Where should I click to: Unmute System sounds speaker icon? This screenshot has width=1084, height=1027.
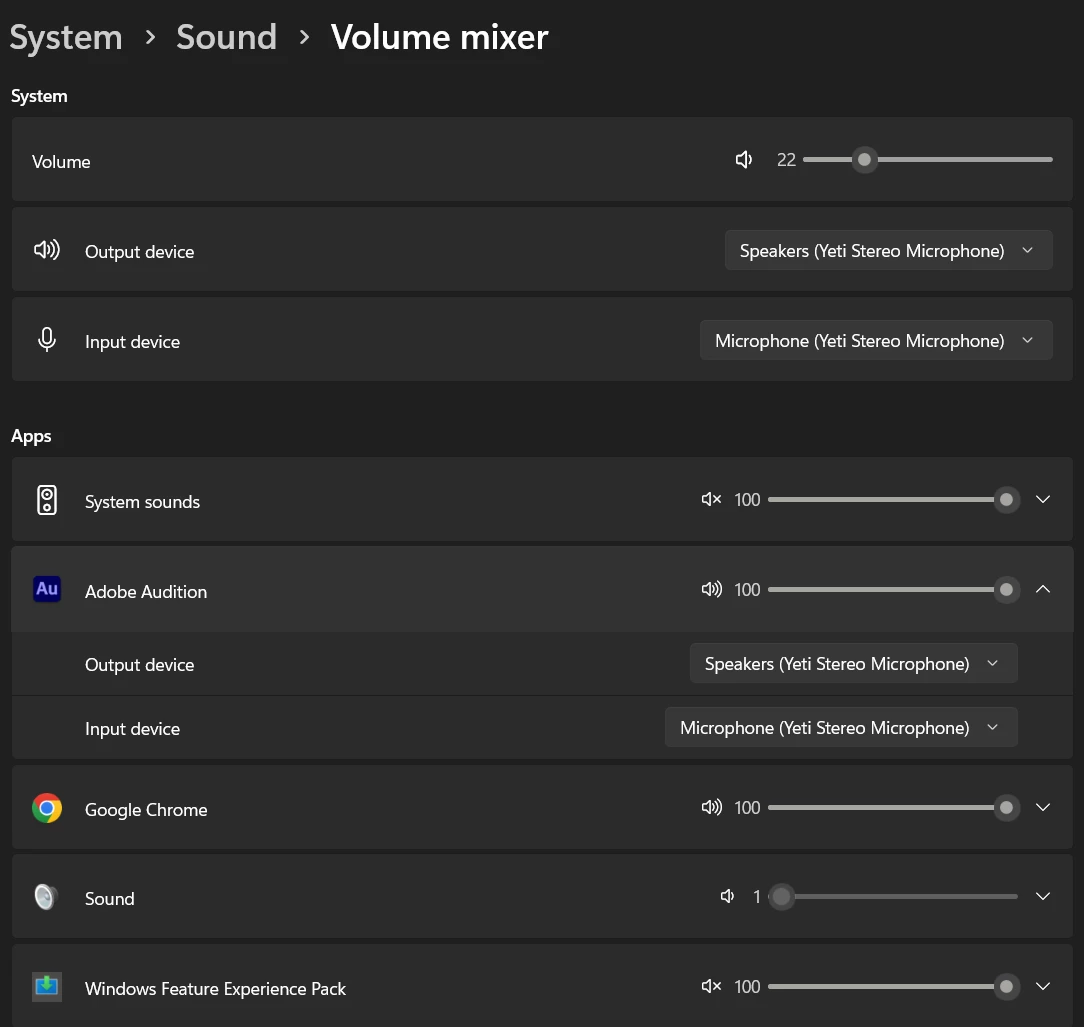(x=711, y=500)
